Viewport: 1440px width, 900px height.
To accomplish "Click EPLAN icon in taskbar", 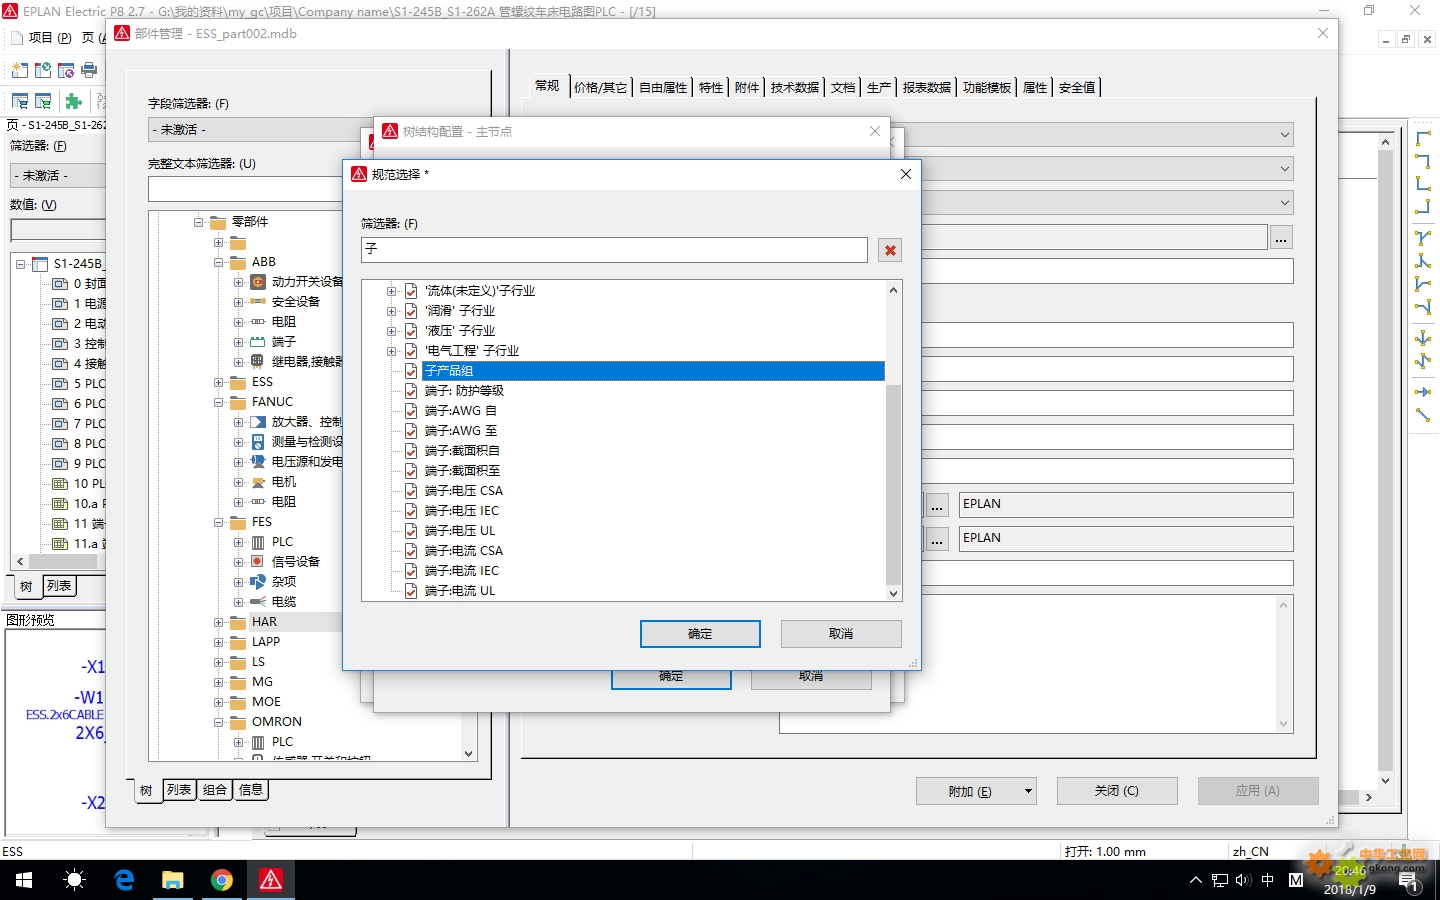I will (271, 880).
